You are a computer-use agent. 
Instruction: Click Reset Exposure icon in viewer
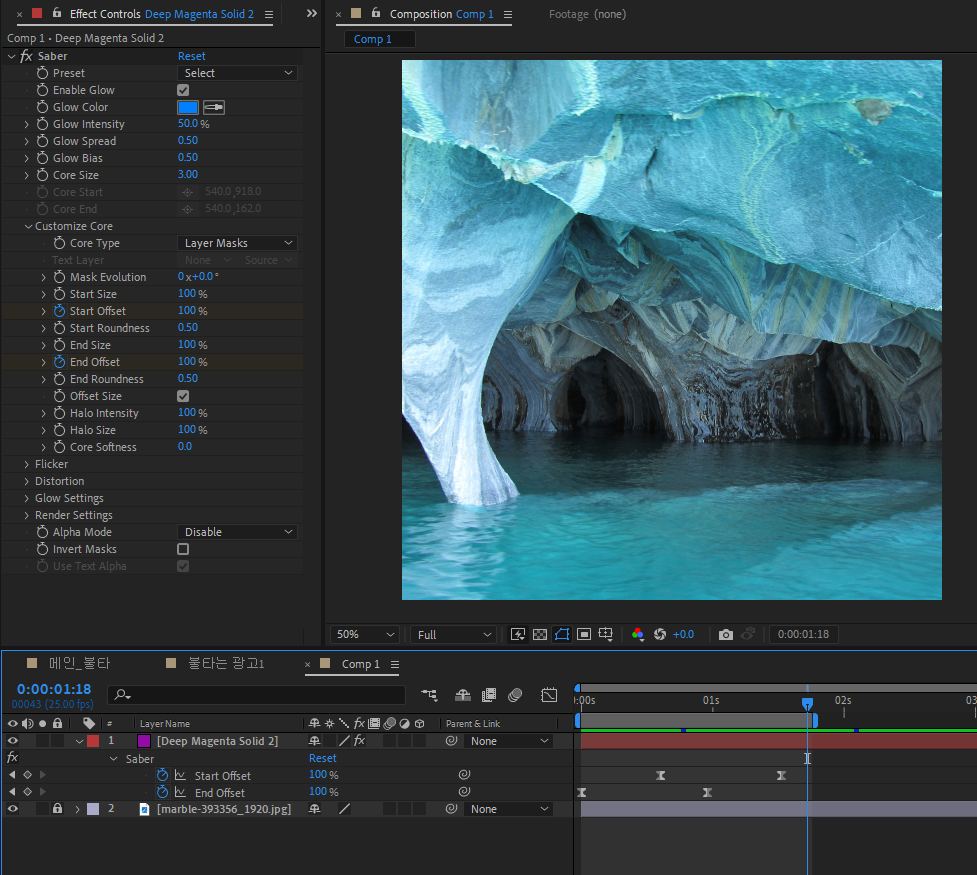coord(660,634)
